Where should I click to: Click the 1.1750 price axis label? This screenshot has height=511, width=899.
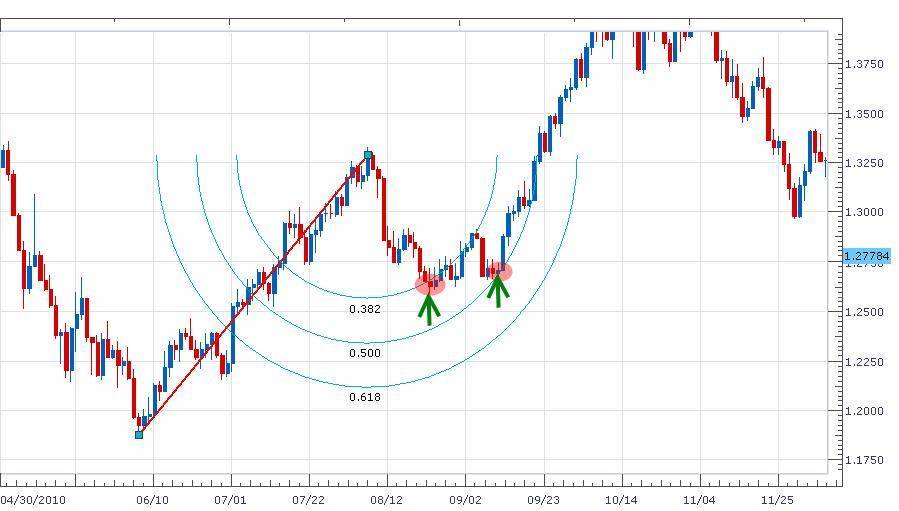[864, 461]
